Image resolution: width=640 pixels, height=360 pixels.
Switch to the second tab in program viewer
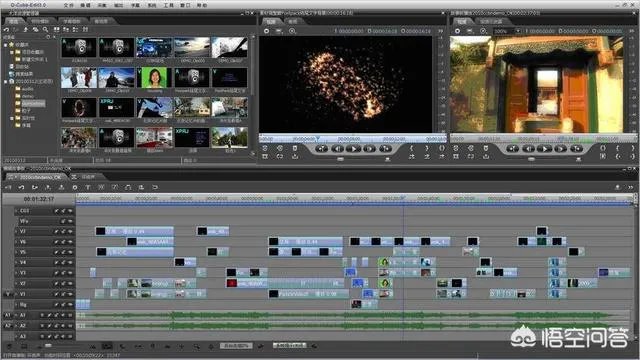(491, 21)
